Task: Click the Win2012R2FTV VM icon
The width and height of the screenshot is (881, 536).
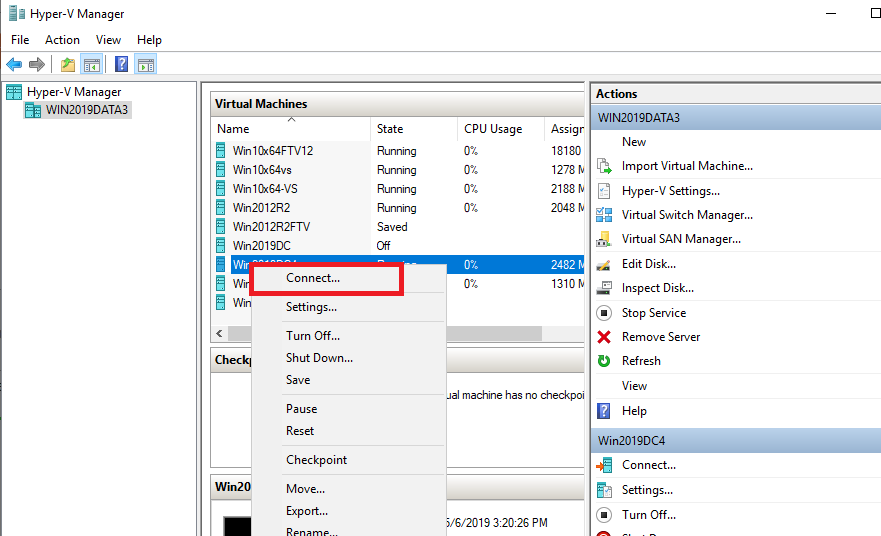Action: point(221,227)
